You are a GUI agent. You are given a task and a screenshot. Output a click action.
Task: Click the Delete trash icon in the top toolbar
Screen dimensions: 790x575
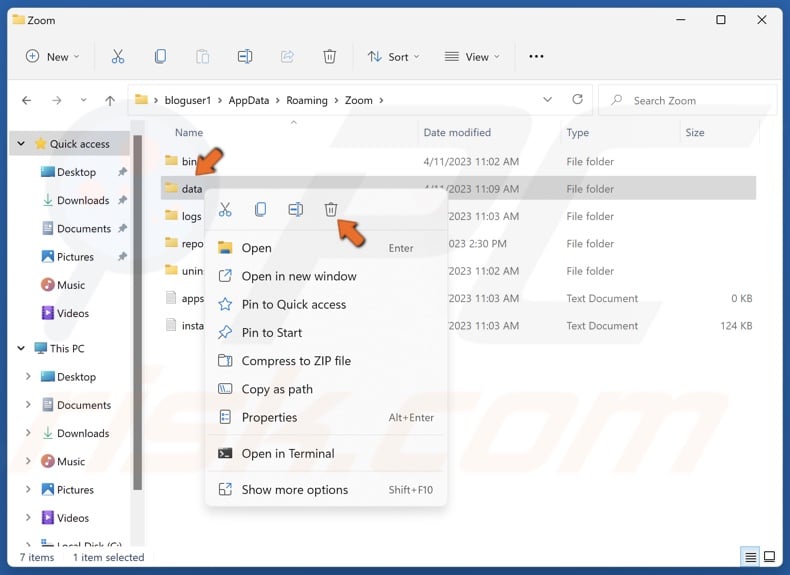[330, 56]
